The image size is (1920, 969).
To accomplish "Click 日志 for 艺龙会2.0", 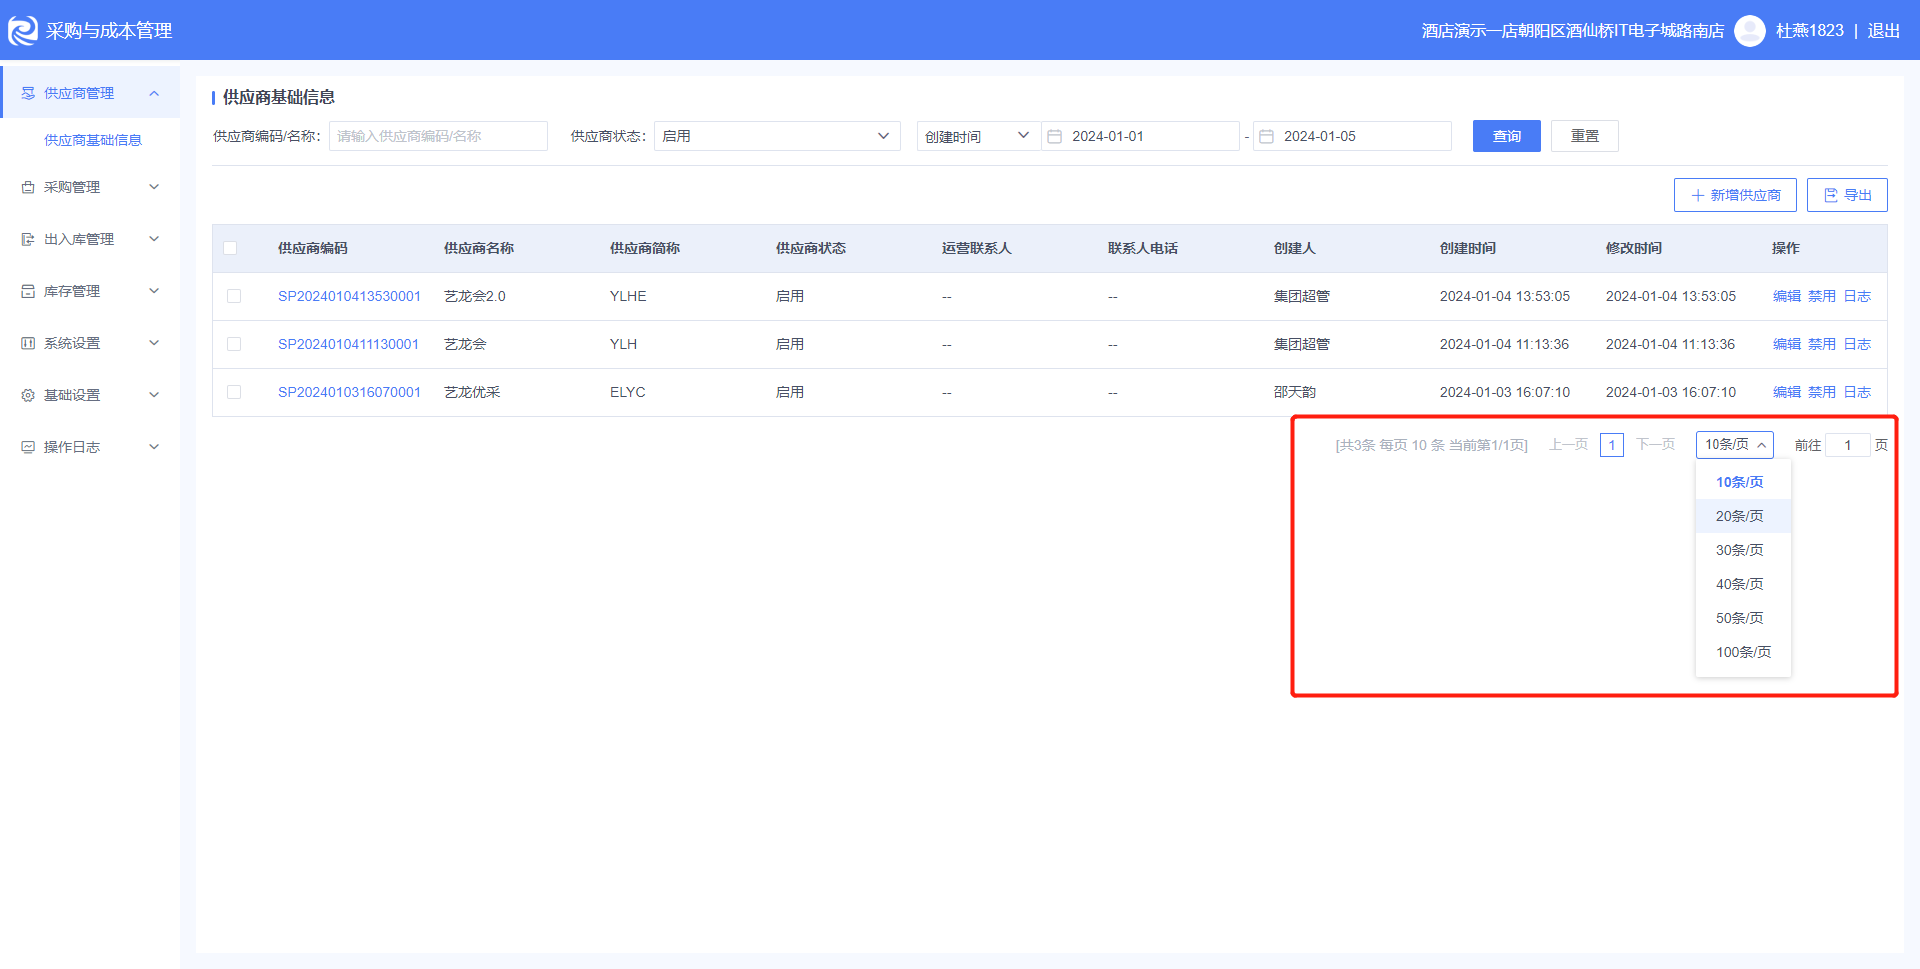I will 1857,296.
